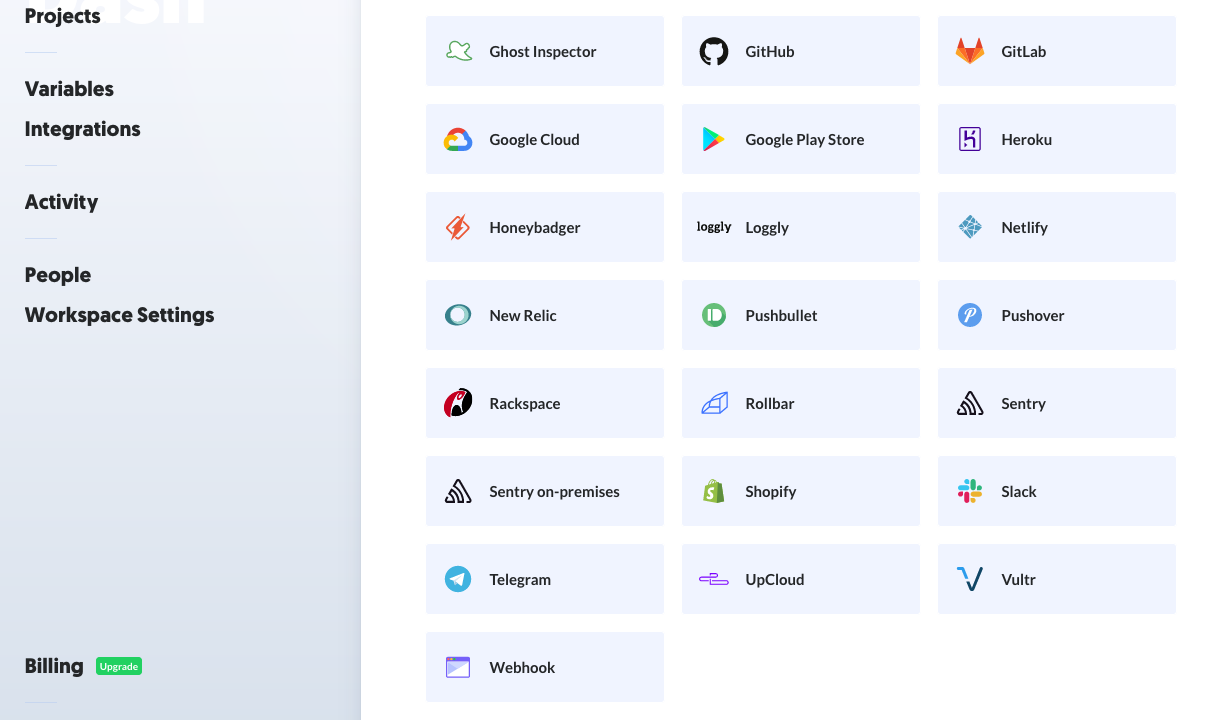Select the Honeybadger label
The image size is (1220, 720).
535,228
